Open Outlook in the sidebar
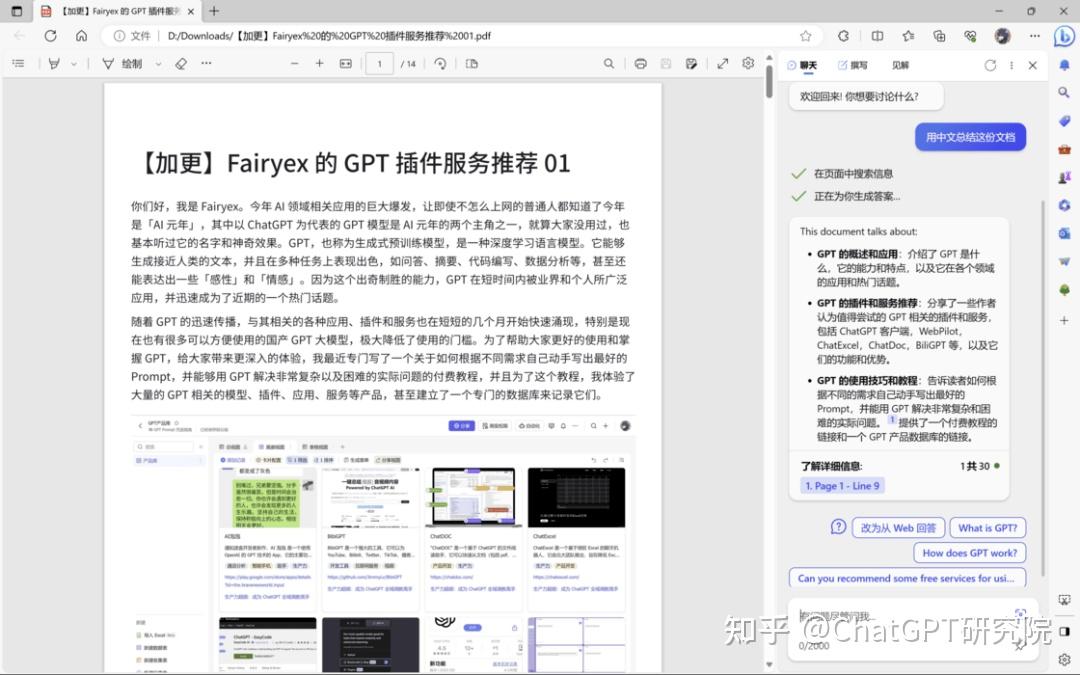The height and width of the screenshot is (675, 1080). click(x=1064, y=233)
